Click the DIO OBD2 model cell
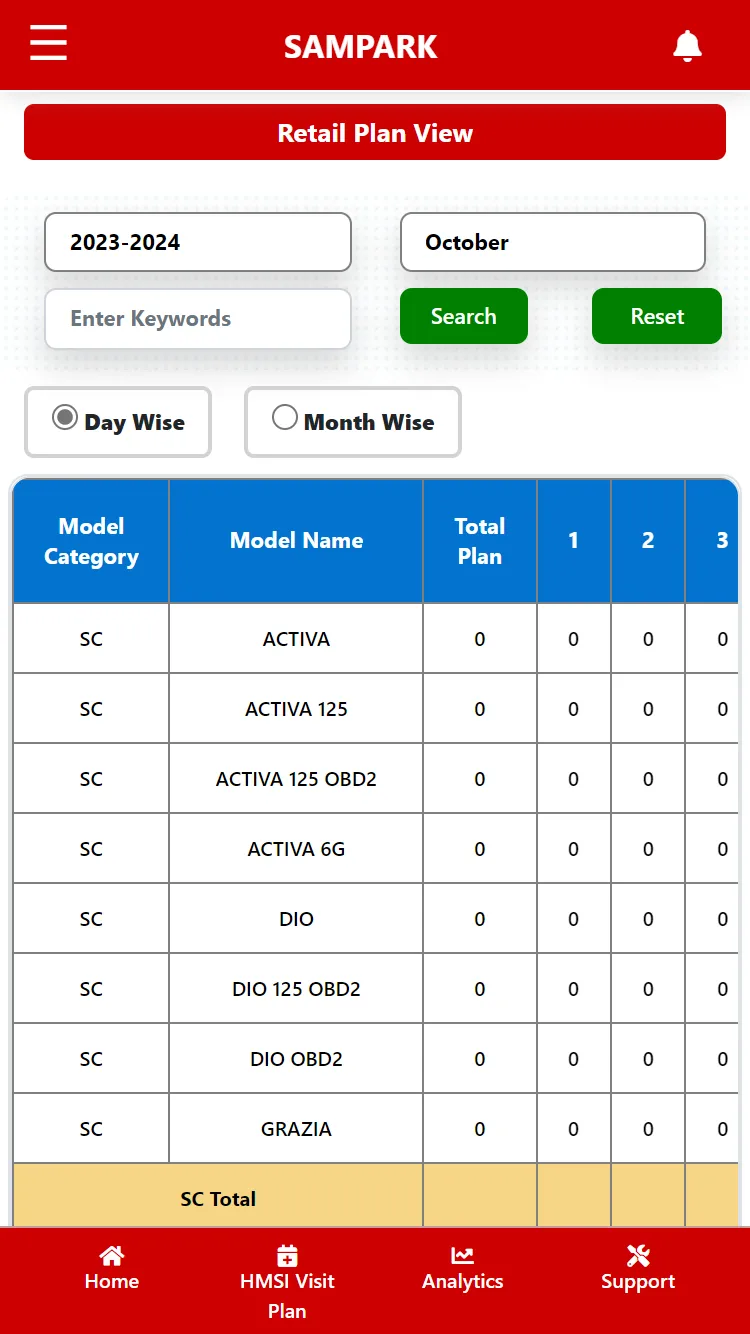 tap(296, 1058)
